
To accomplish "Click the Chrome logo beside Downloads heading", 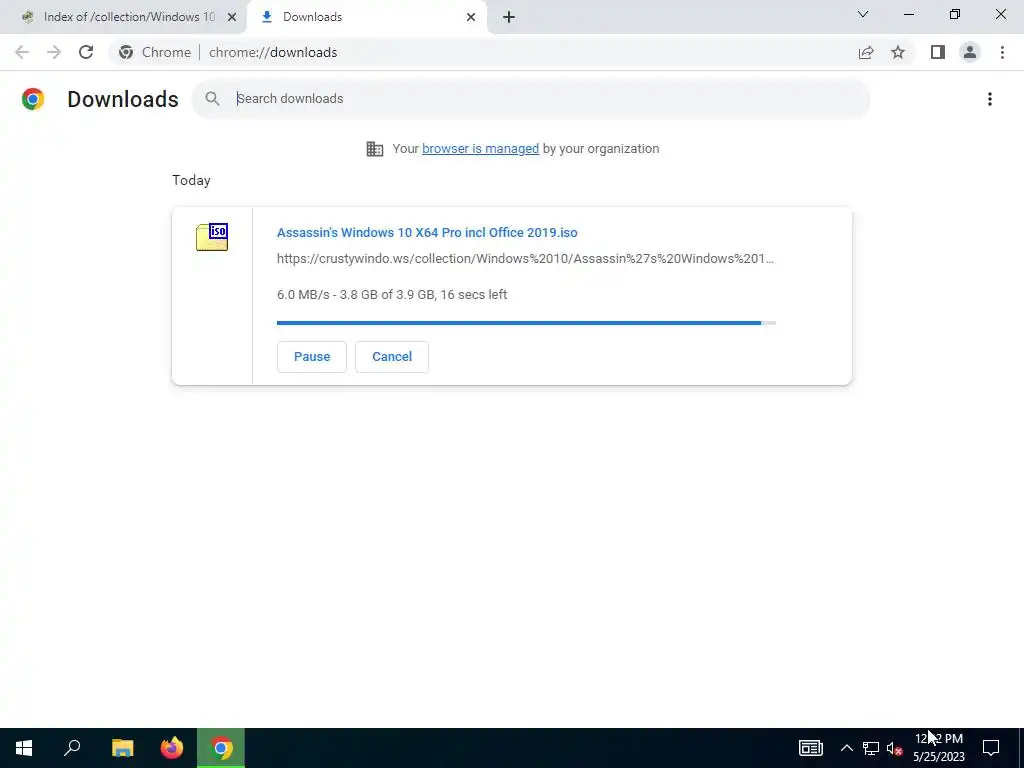I will click(x=33, y=99).
